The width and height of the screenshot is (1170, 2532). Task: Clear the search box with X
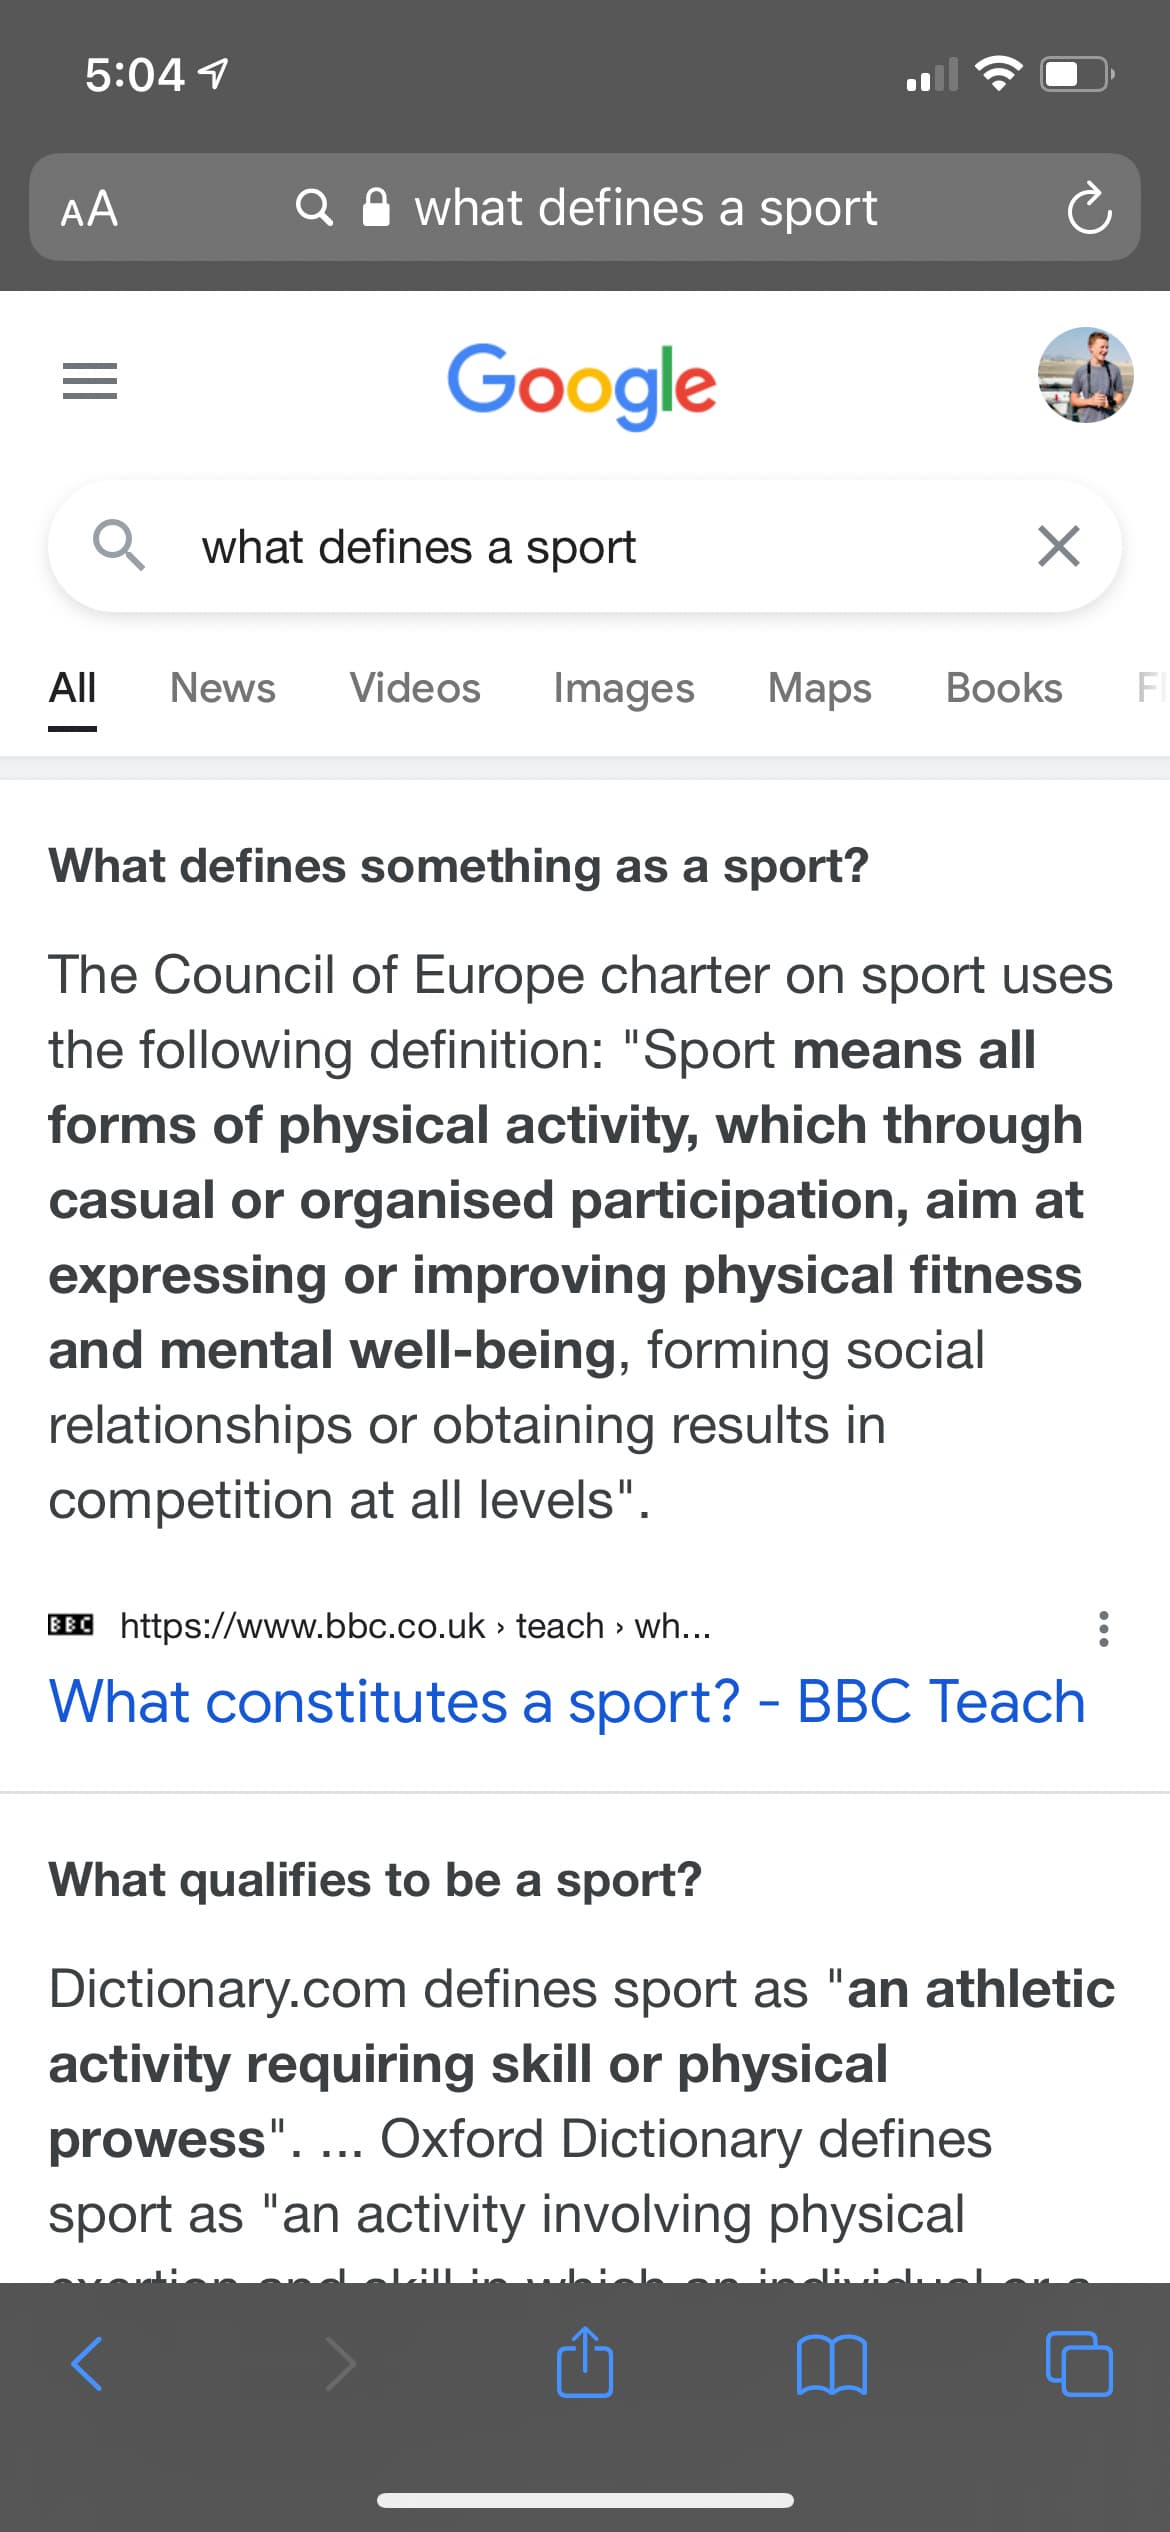point(1058,546)
